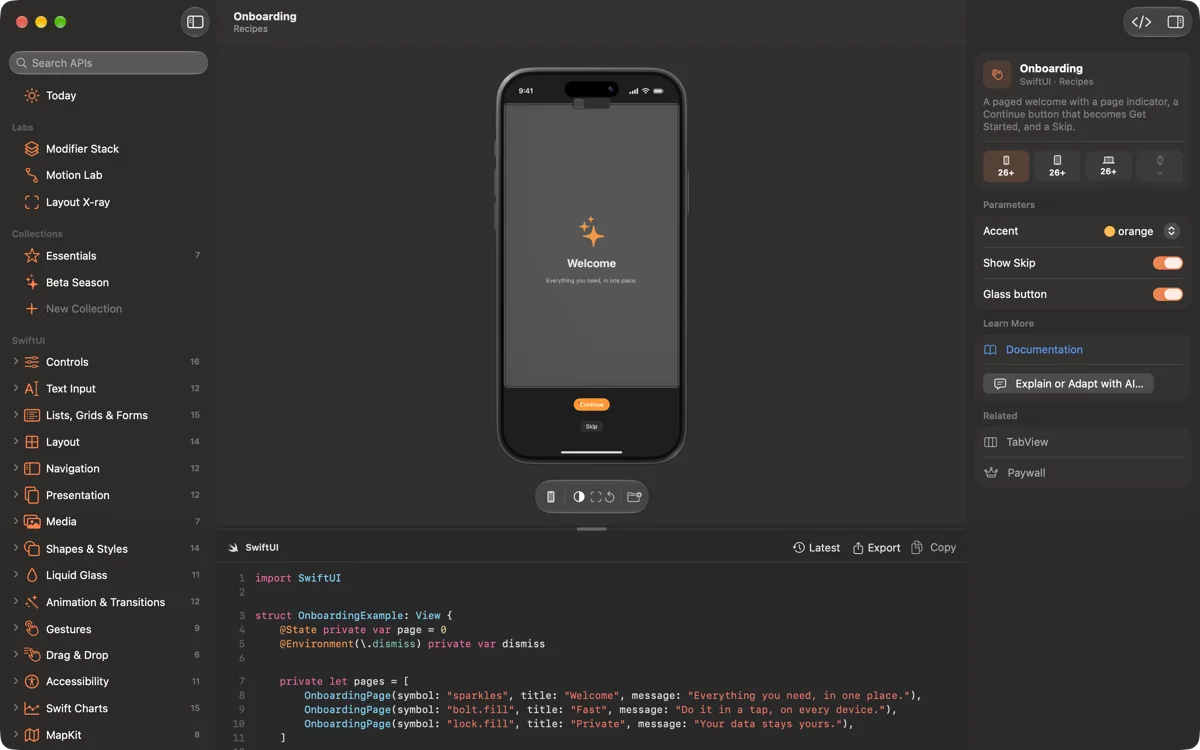Viewport: 1200px width, 750px height.
Task: Expand the Drag & Drop group chevron
Action: [15, 655]
